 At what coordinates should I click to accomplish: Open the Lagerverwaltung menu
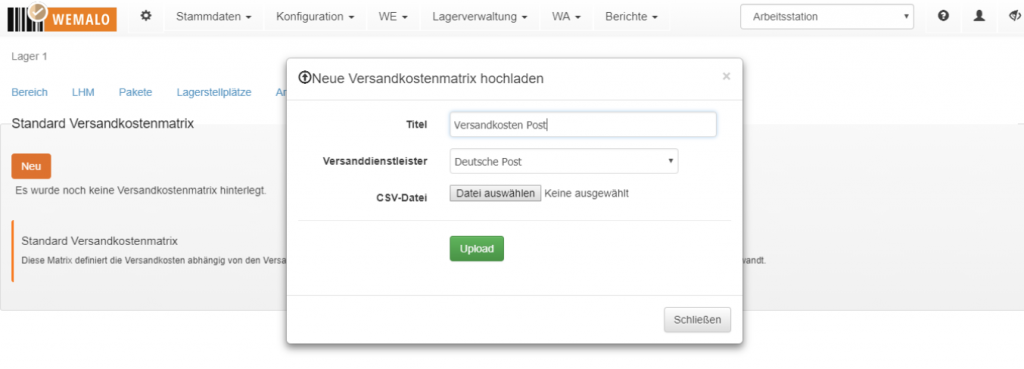480,16
